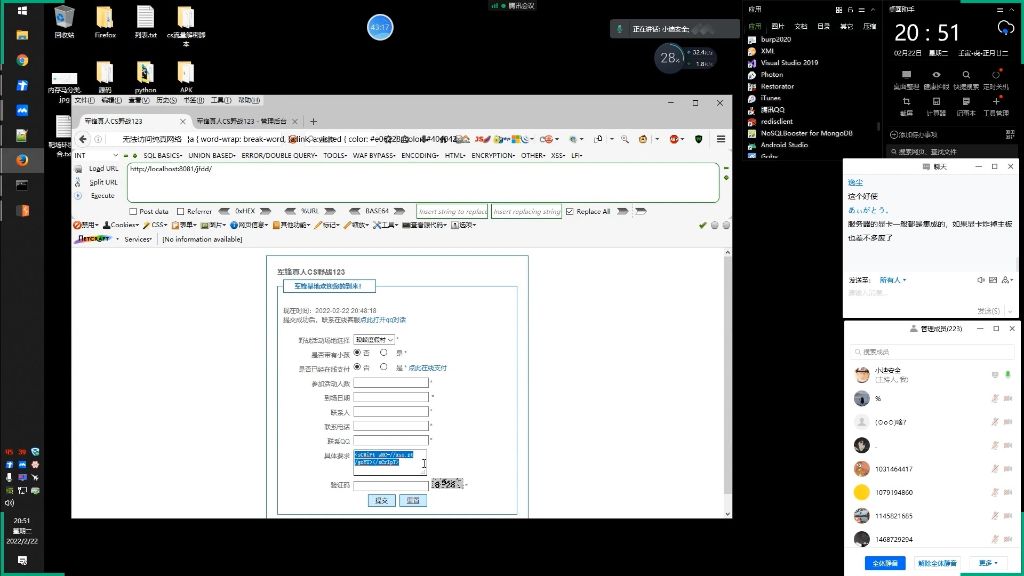Viewport: 1024px width, 576px height.
Task: Click the left arrow before 0xHEX
Action: tap(224, 212)
